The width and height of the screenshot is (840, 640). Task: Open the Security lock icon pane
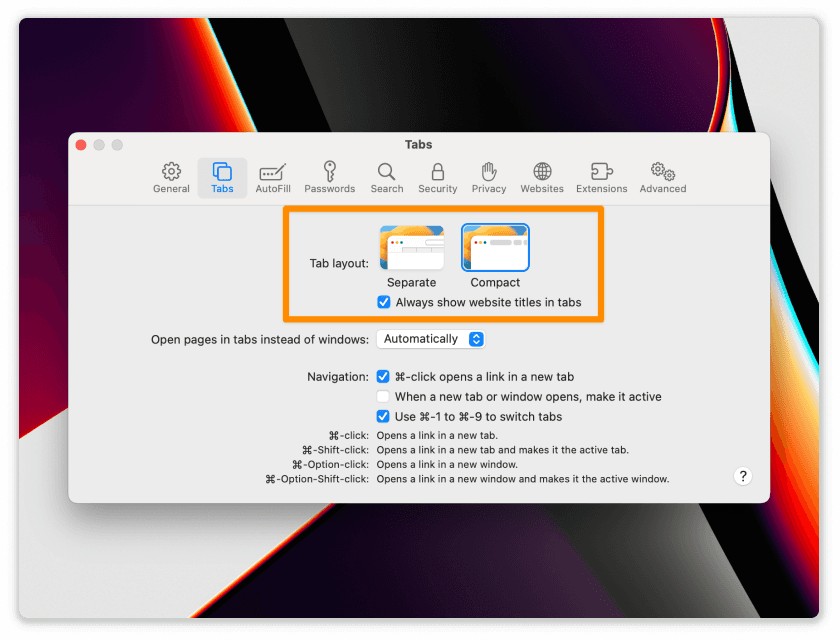[437, 178]
